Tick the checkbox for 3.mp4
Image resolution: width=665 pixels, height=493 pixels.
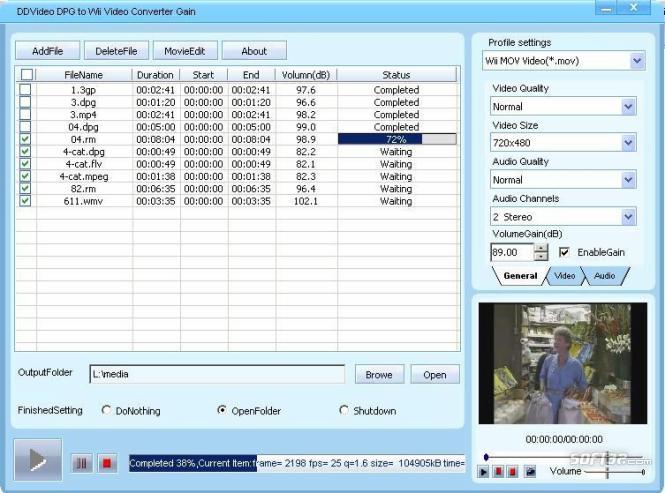click(x=25, y=114)
